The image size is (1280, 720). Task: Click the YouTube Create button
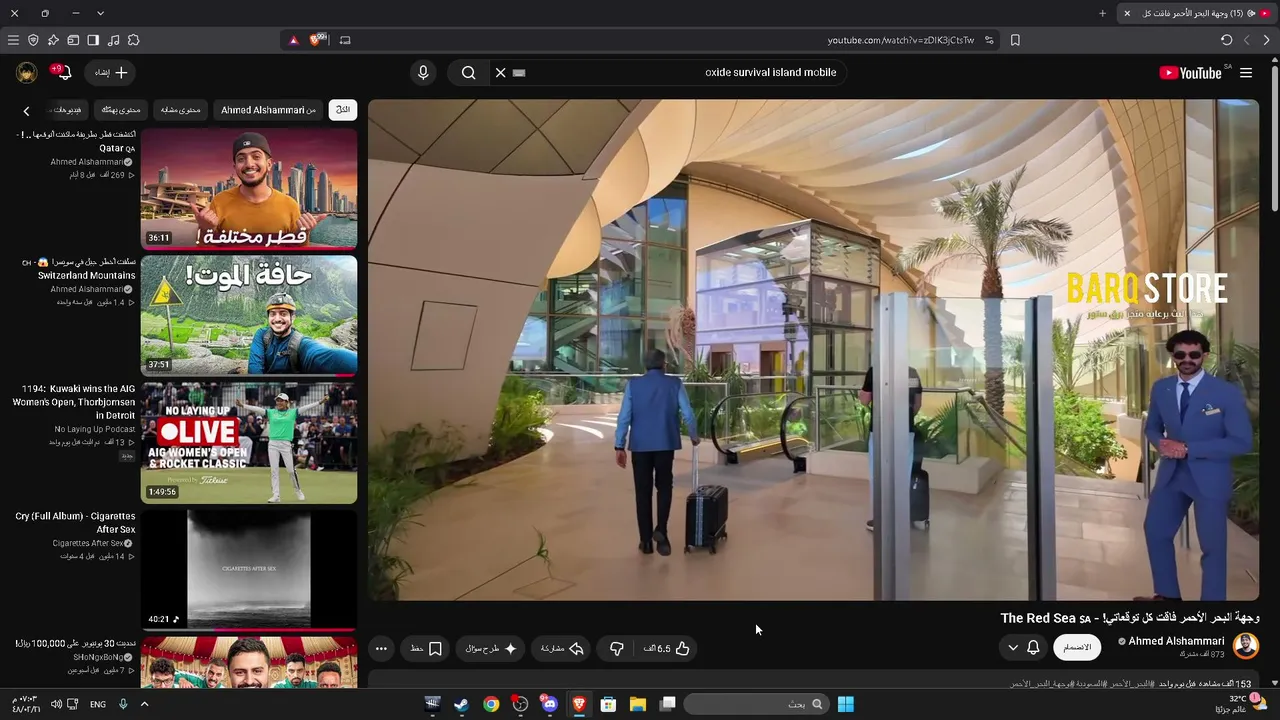(x=111, y=72)
